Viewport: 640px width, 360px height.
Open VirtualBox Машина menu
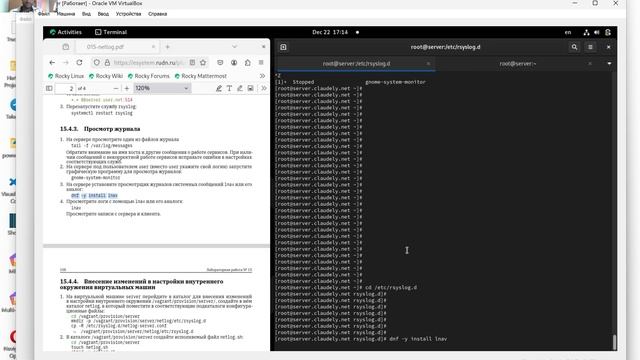pyautogui.click(x=66, y=14)
